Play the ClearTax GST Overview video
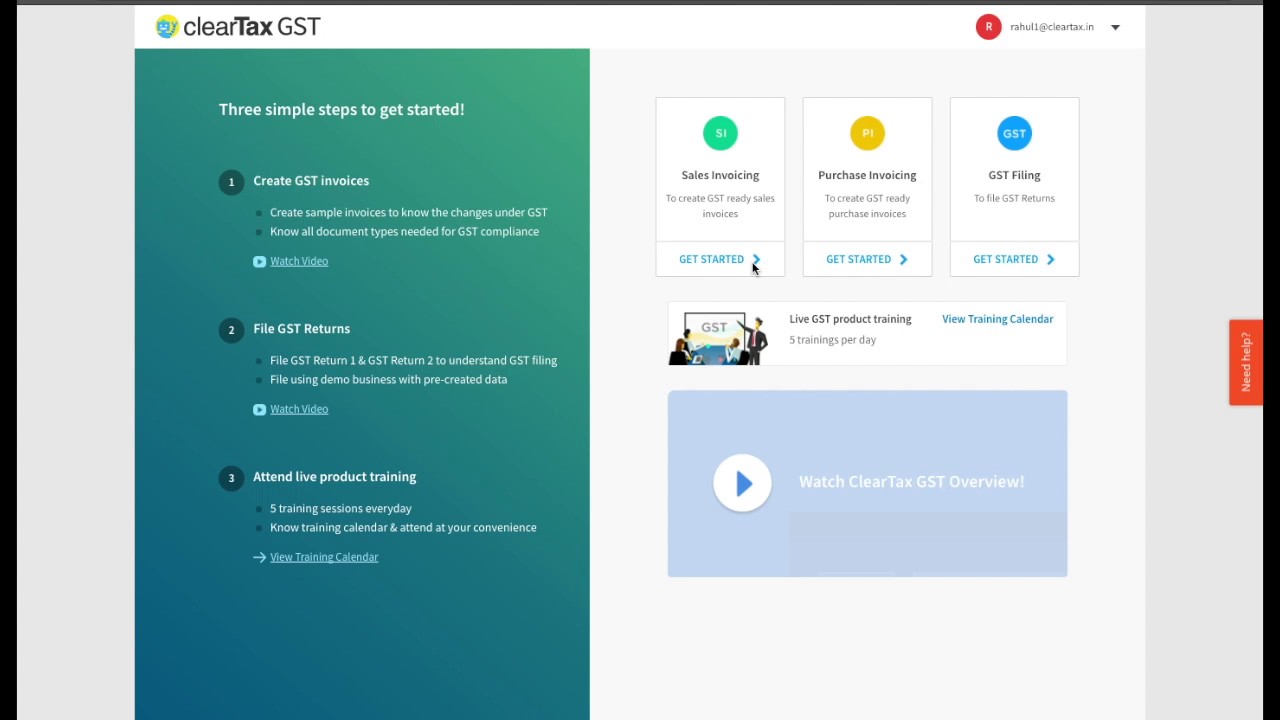1280x720 pixels. 742,483
